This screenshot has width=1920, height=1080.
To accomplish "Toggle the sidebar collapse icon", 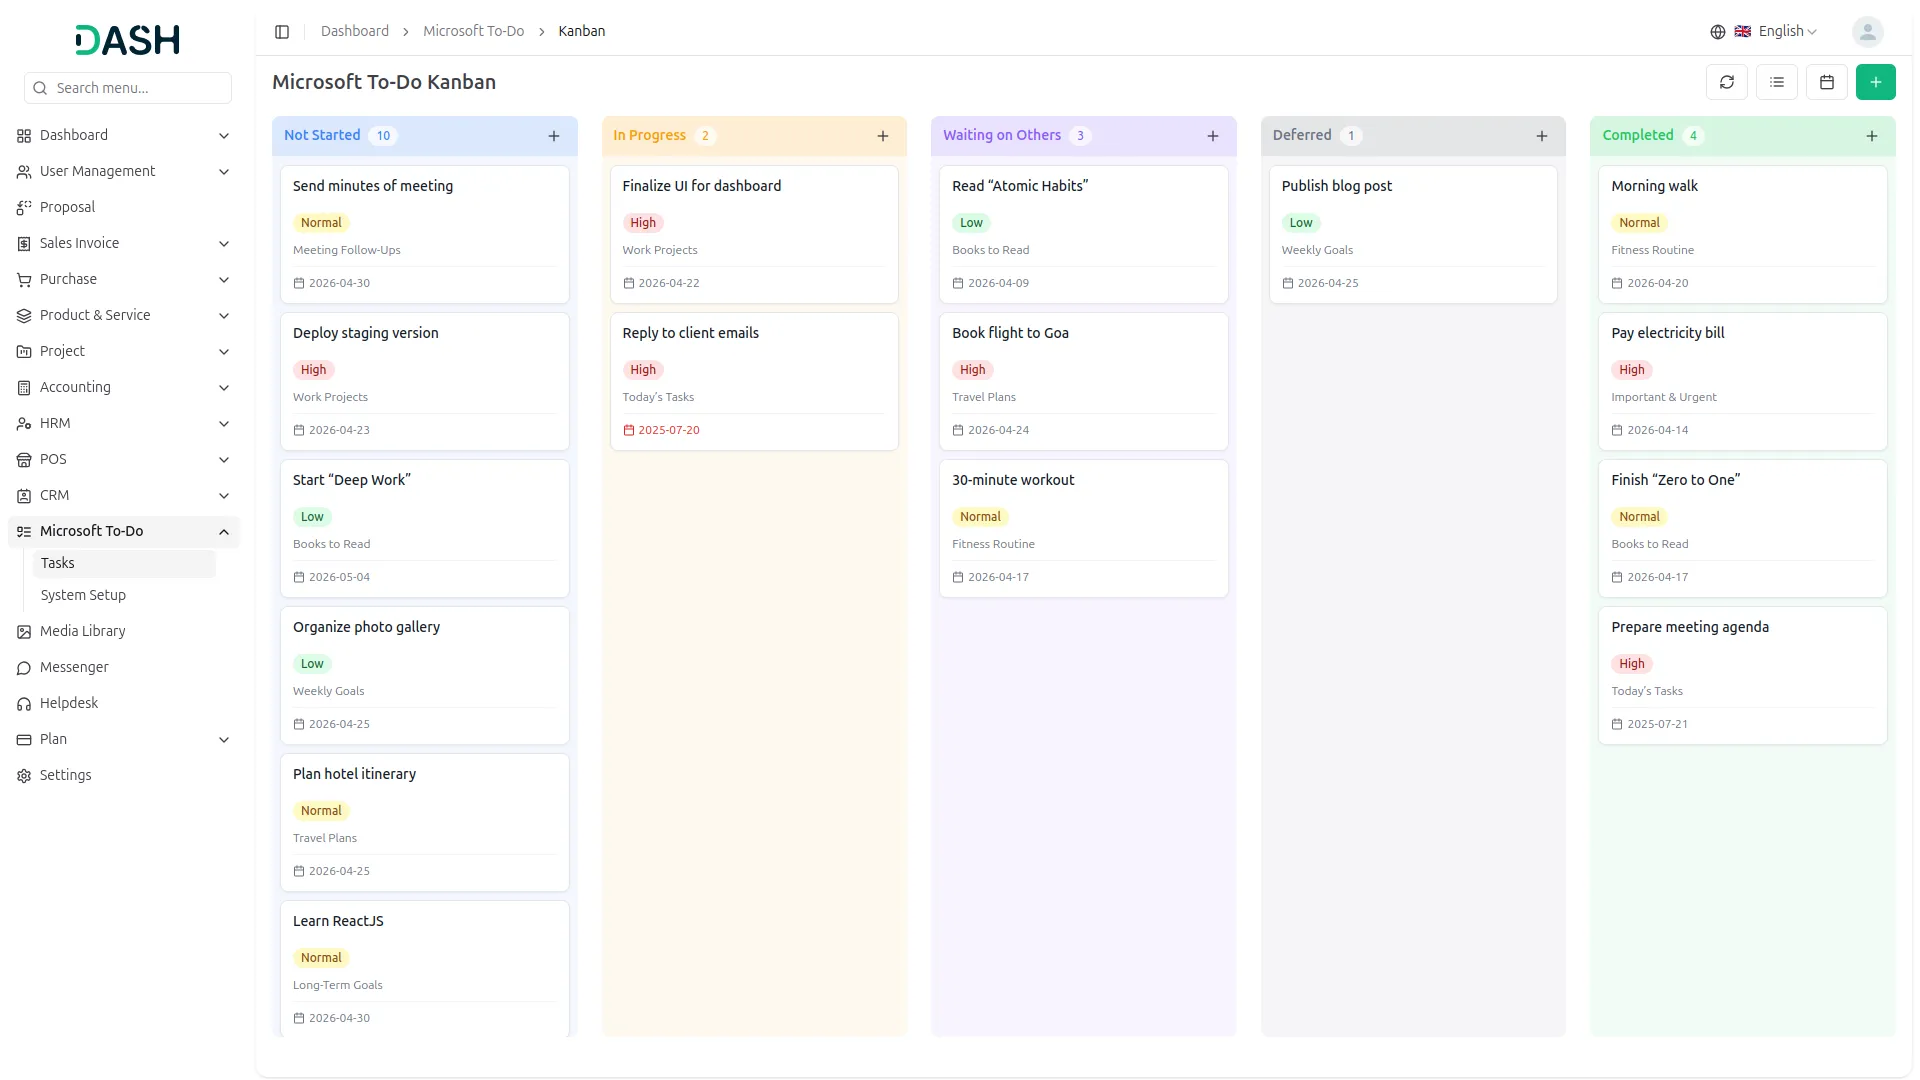I will coord(282,32).
